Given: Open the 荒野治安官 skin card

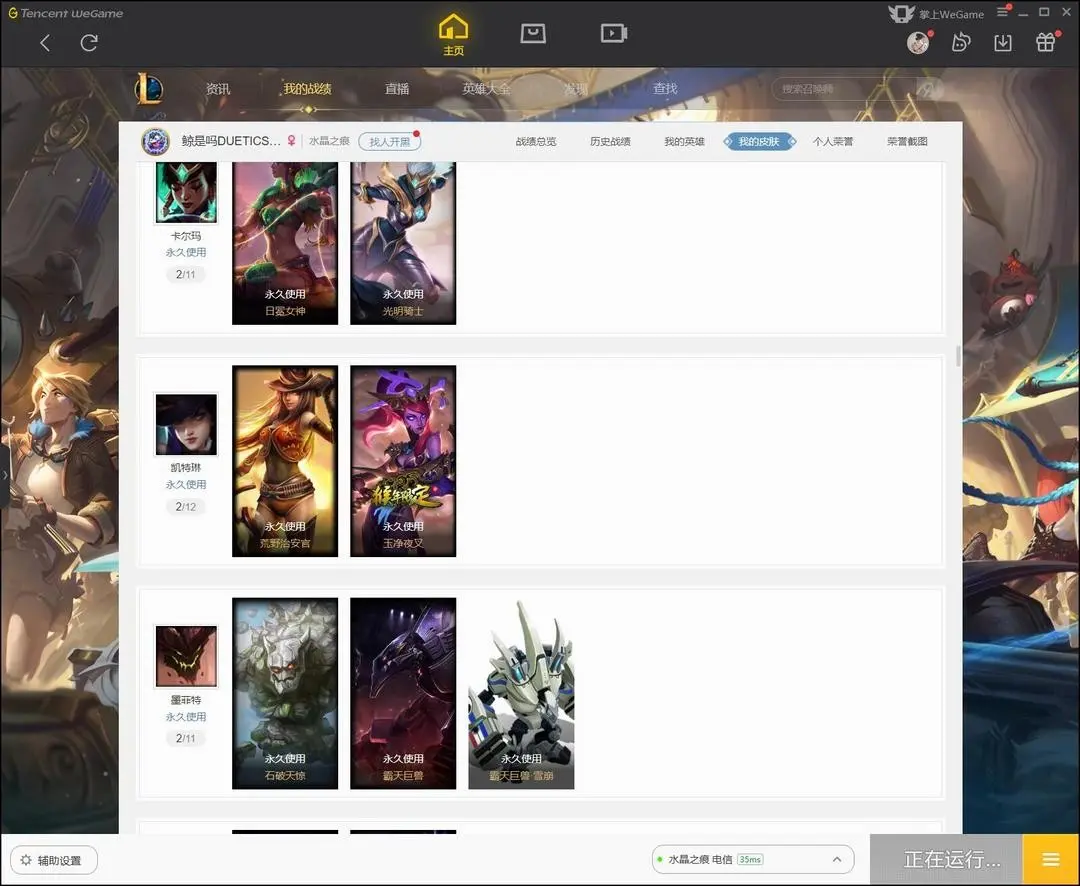Looking at the screenshot, I should click(x=285, y=461).
